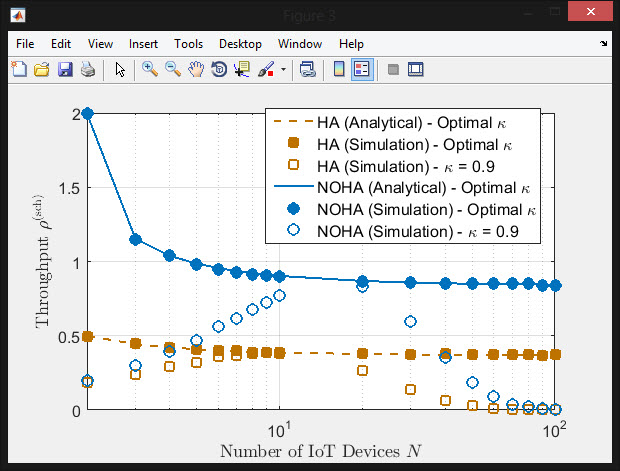Click the MATLAB logo in title bar

coord(18,15)
